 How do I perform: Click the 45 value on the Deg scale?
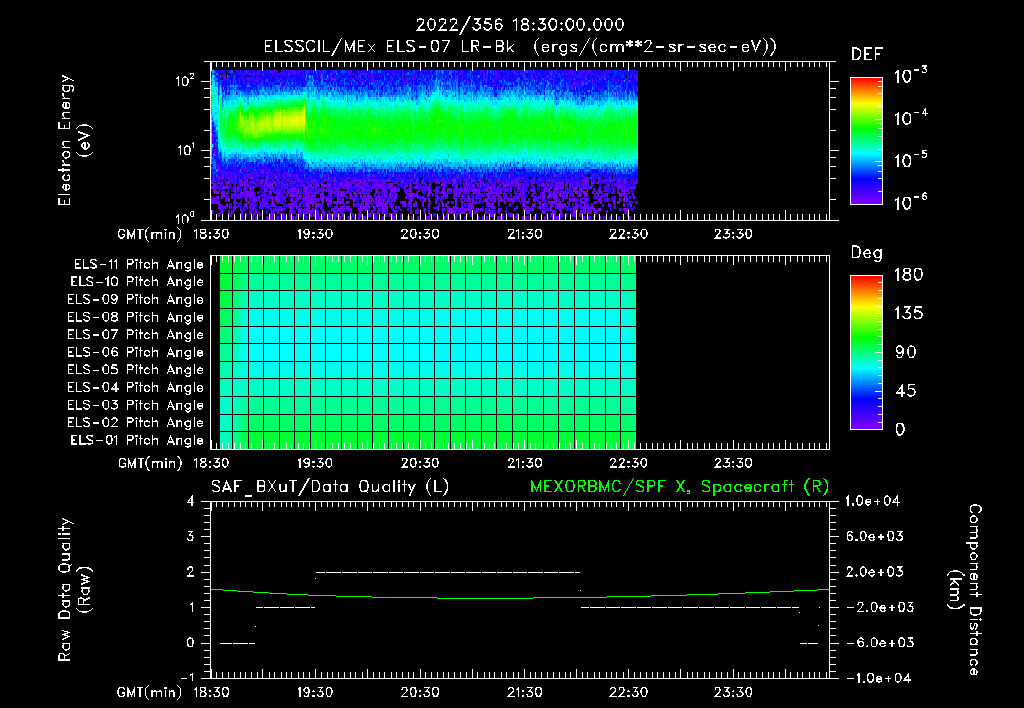(x=906, y=391)
